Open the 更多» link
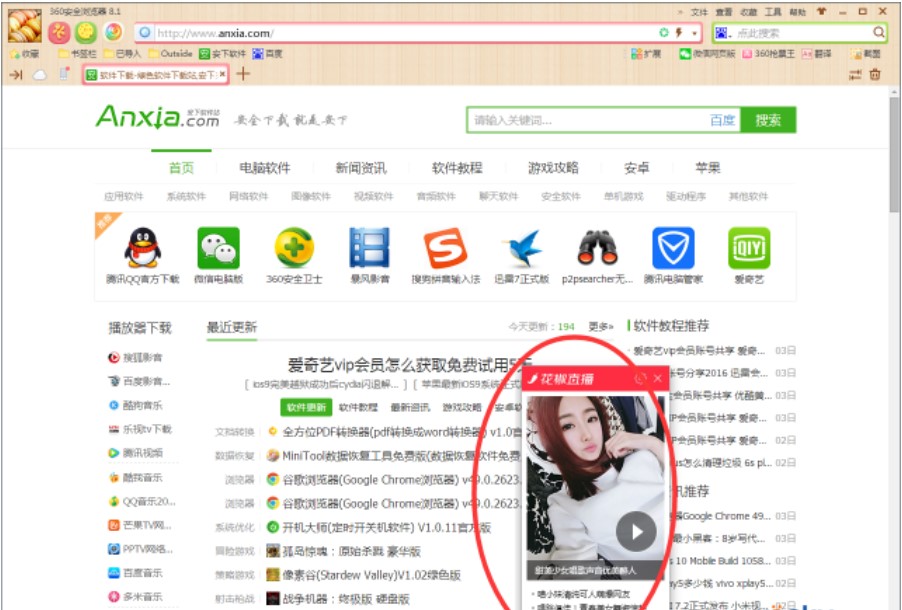Screen dimensions: 902x610 pos(601,327)
